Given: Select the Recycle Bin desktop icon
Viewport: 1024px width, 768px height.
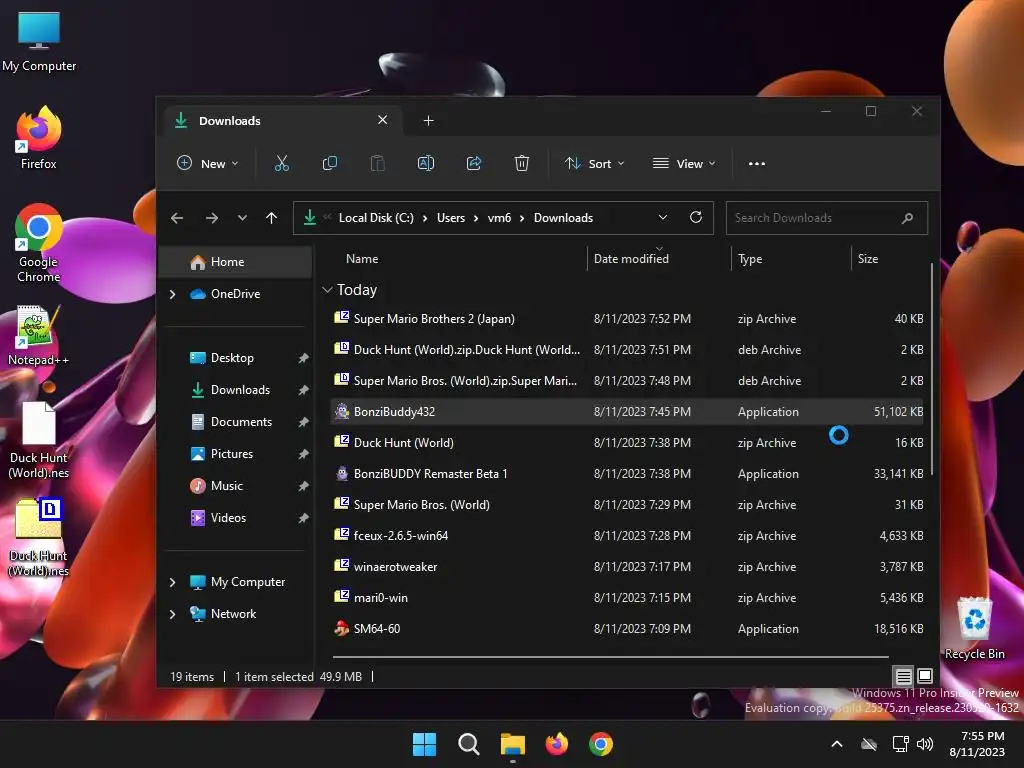Looking at the screenshot, I should coord(974,628).
